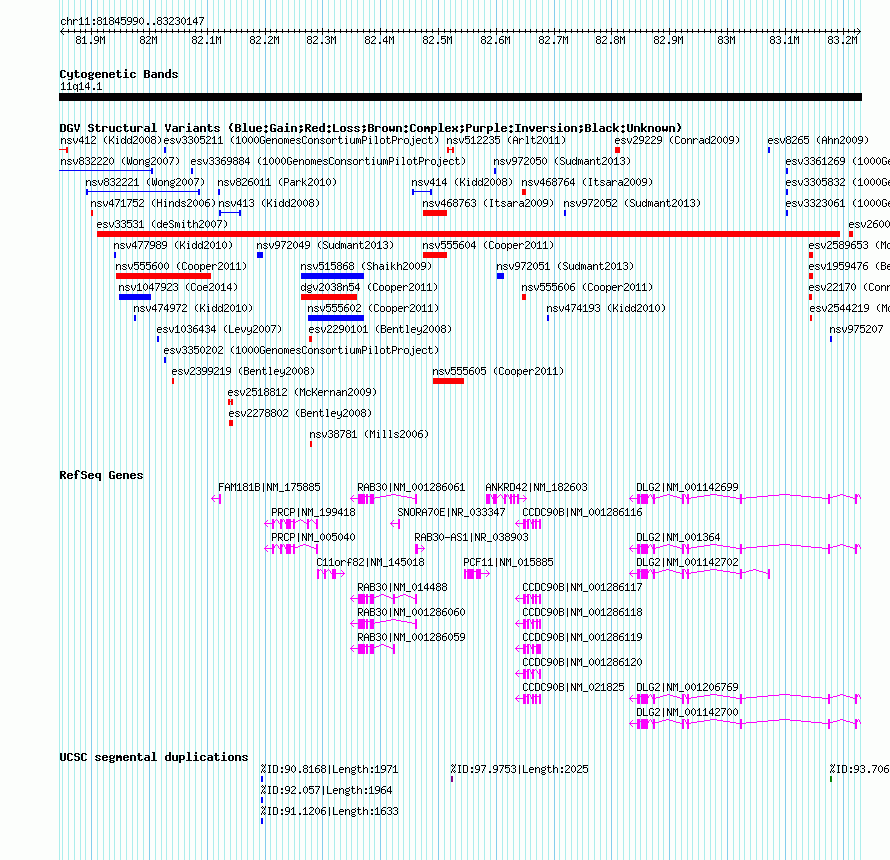Click the nsv468764 (Itsara2009) variant label
Screen dimensions: 890x860
coord(587,182)
